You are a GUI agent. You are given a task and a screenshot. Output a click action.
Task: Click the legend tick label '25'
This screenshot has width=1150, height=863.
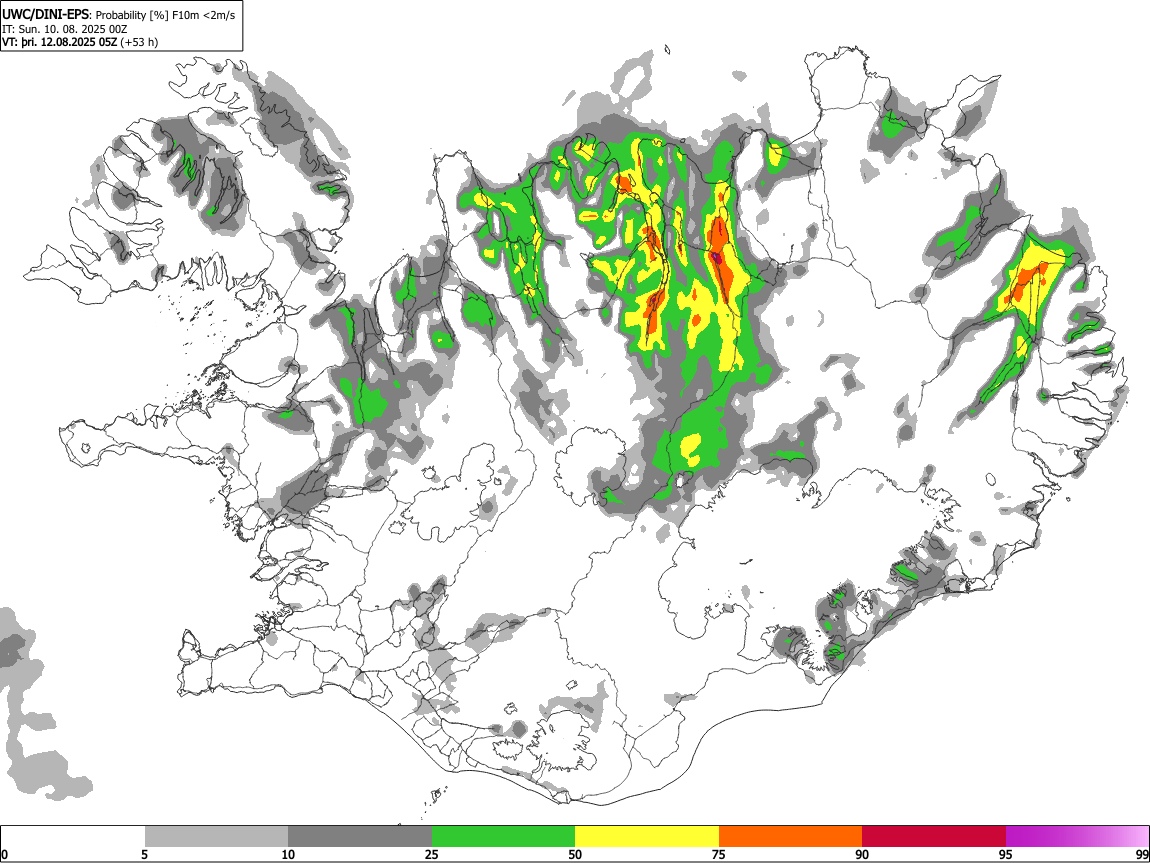[432, 854]
